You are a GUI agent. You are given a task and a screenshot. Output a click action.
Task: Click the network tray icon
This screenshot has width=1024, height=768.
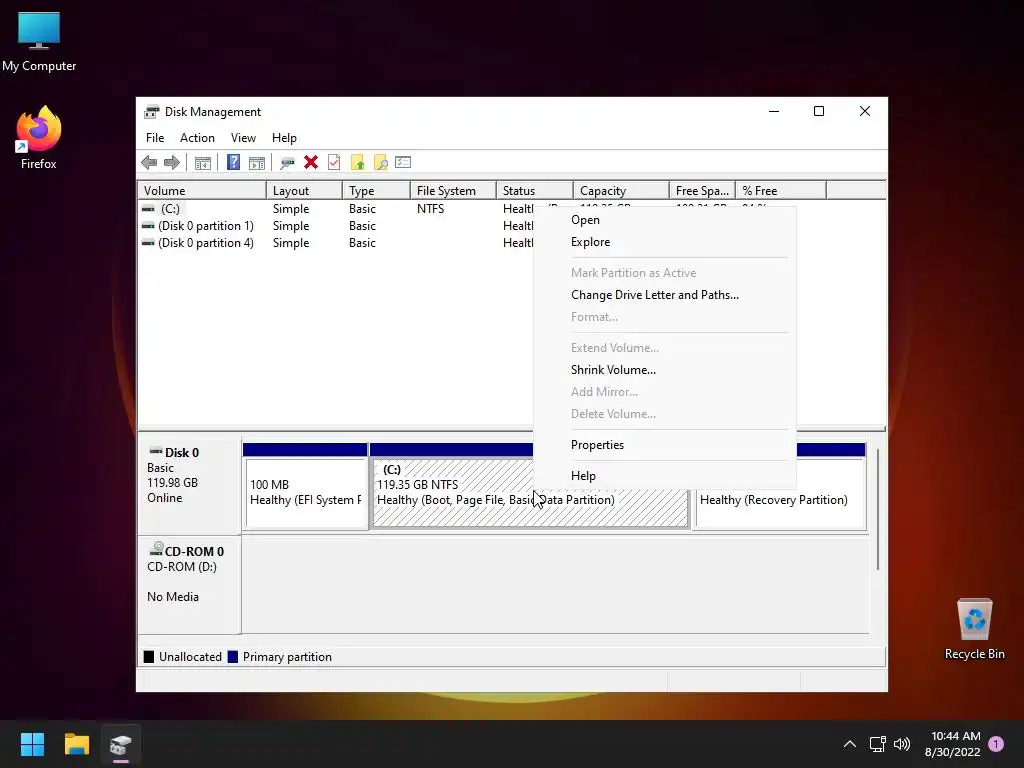877,744
